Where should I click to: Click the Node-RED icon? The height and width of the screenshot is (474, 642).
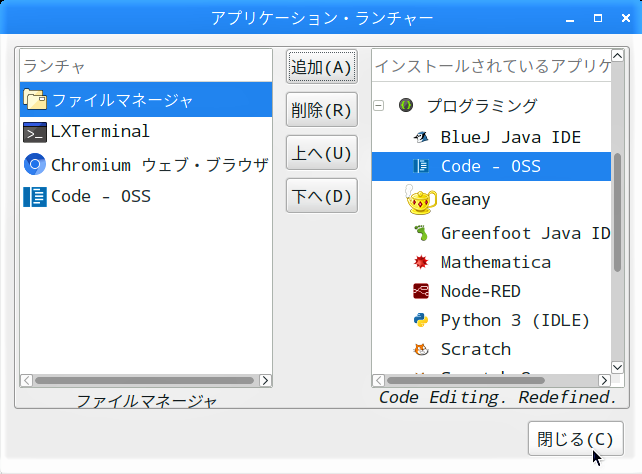point(421,291)
